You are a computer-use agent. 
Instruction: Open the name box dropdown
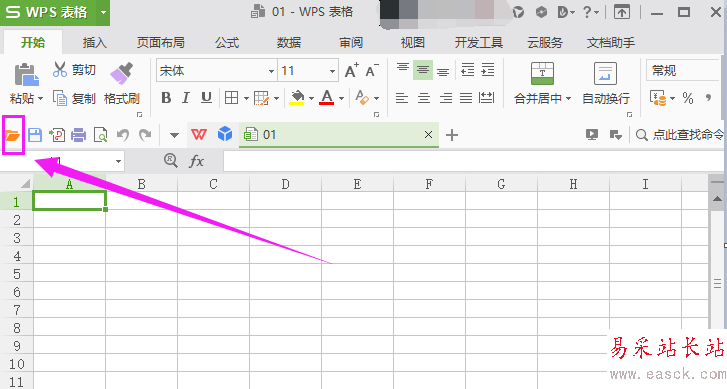(119, 161)
